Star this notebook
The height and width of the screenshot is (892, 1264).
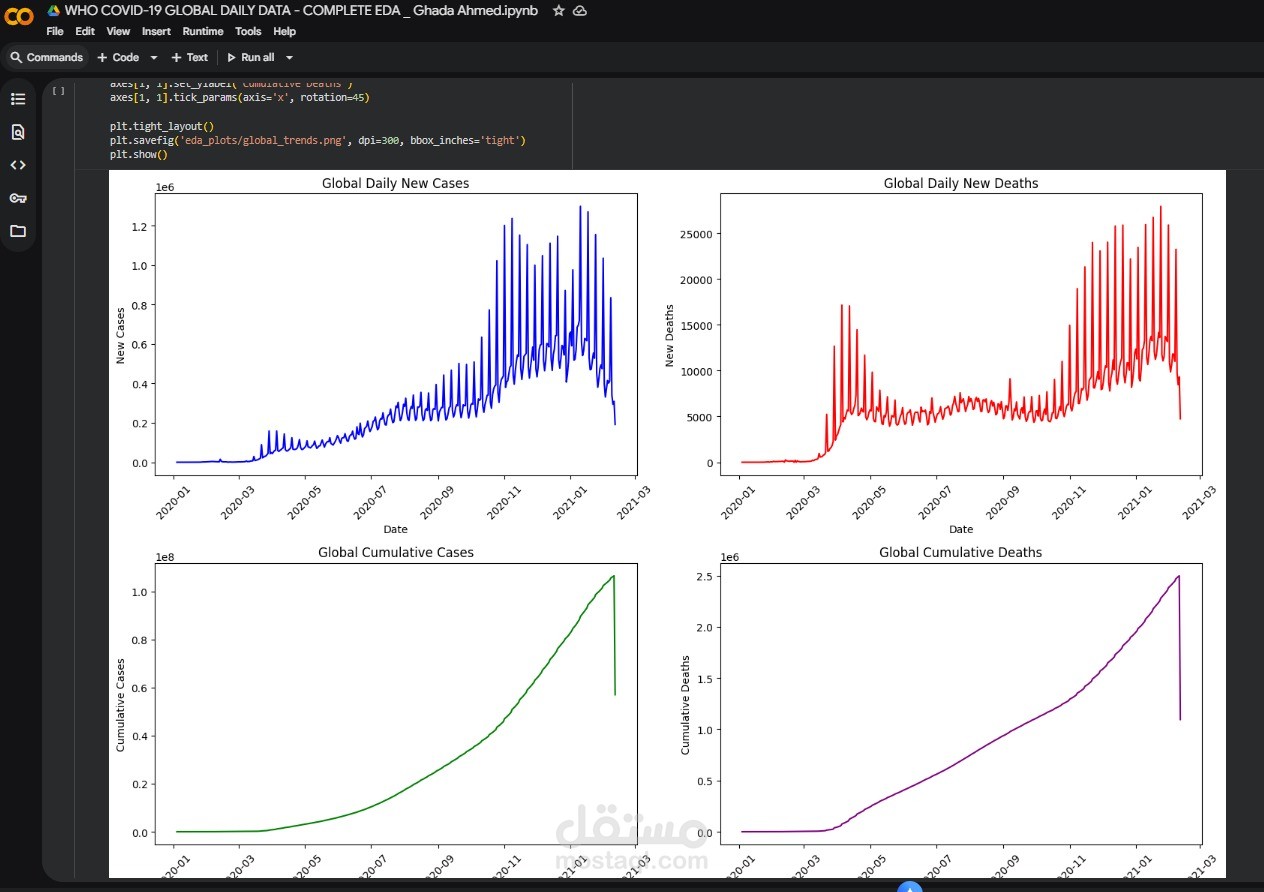(557, 11)
